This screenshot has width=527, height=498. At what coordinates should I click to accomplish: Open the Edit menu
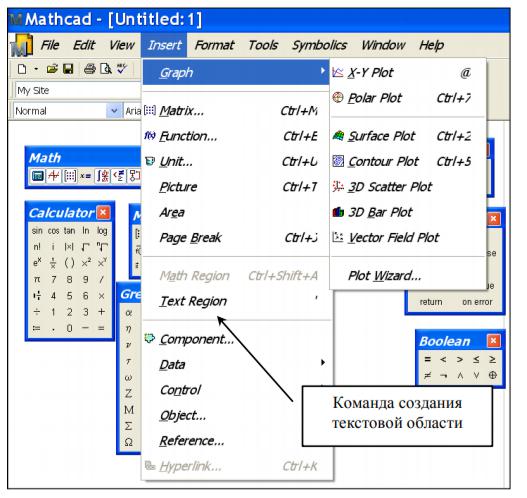(84, 45)
